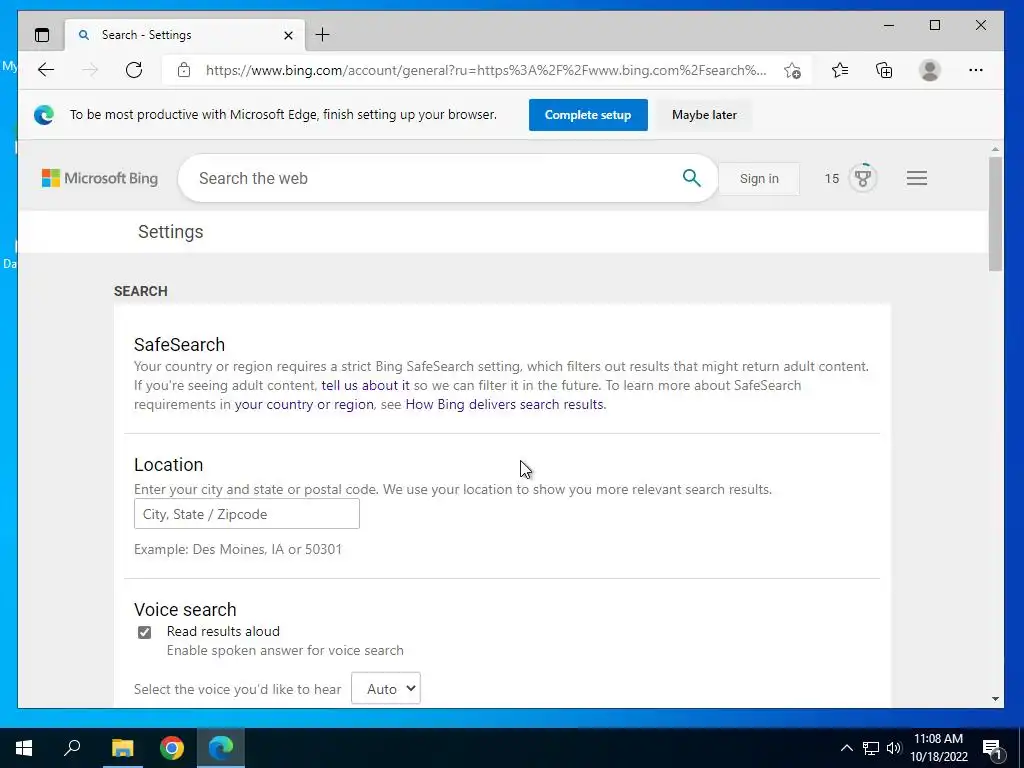
Task: Go to Microsoft Bing home logo
Action: point(100,178)
